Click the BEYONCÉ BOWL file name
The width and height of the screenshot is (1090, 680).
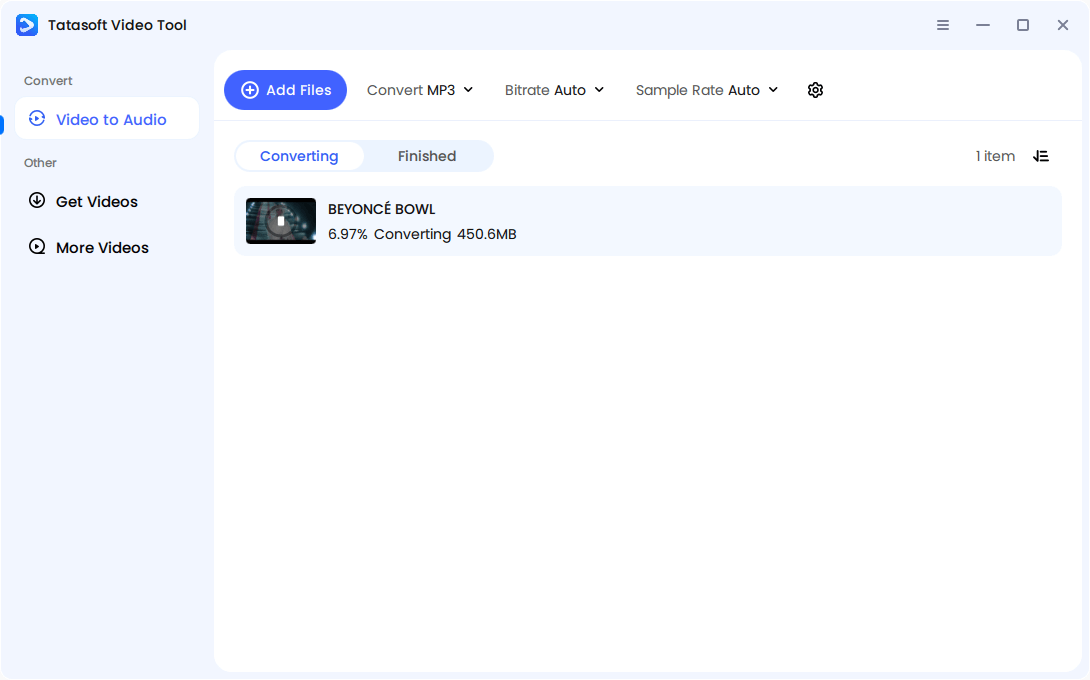[x=381, y=209]
